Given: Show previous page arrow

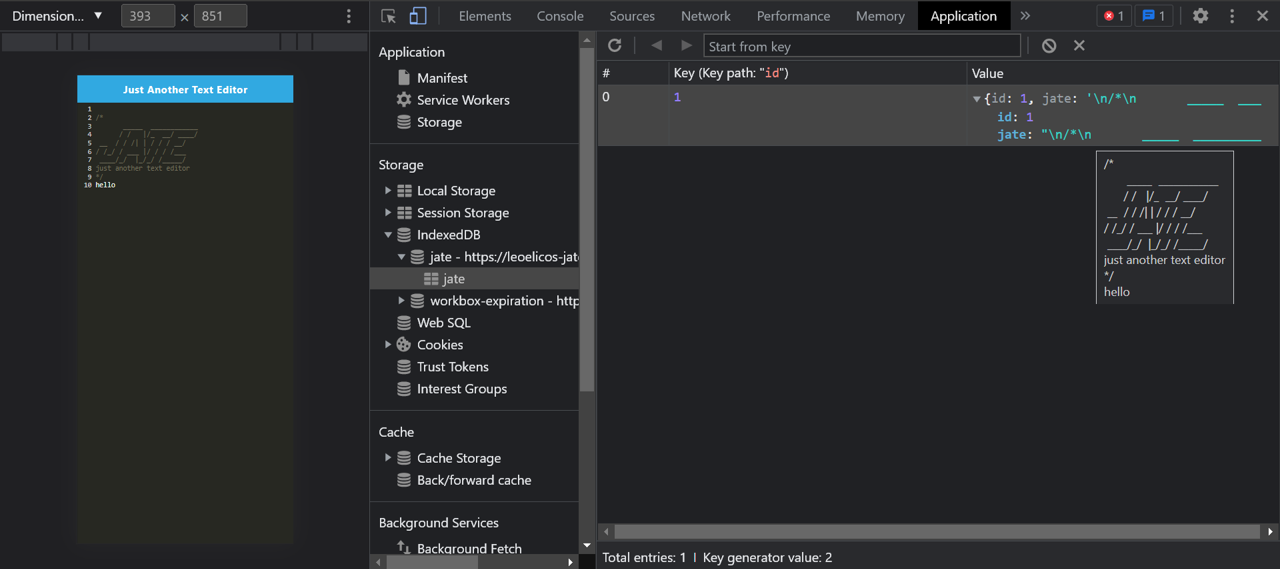Looking at the screenshot, I should [x=656, y=45].
